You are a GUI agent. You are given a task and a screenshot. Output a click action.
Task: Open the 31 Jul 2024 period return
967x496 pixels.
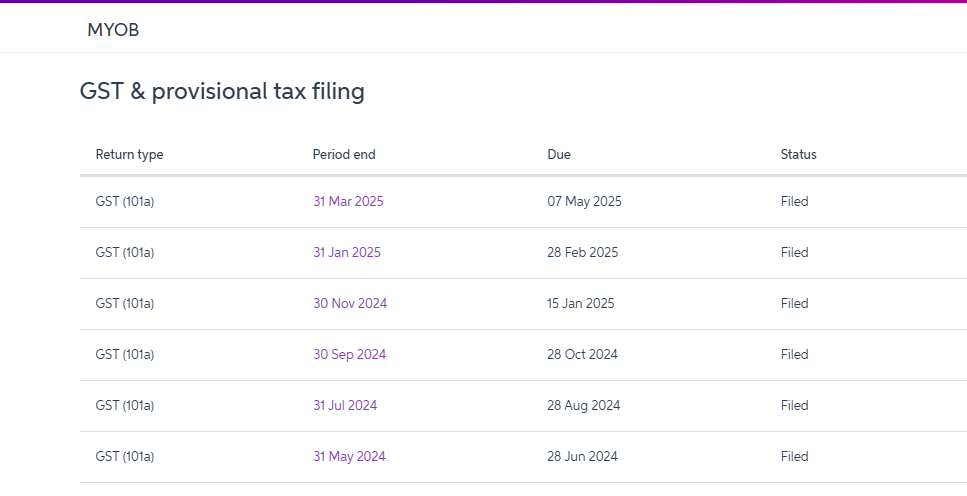tap(345, 405)
